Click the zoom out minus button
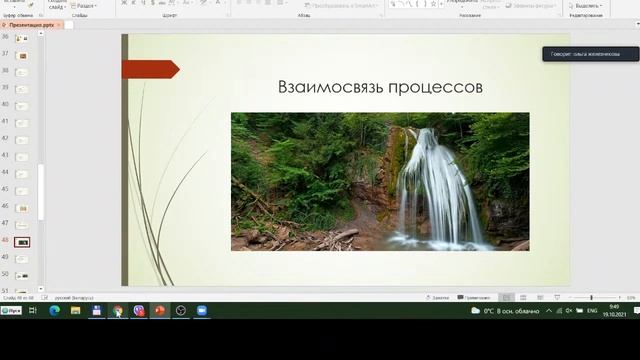The image size is (640, 360). click(570, 298)
